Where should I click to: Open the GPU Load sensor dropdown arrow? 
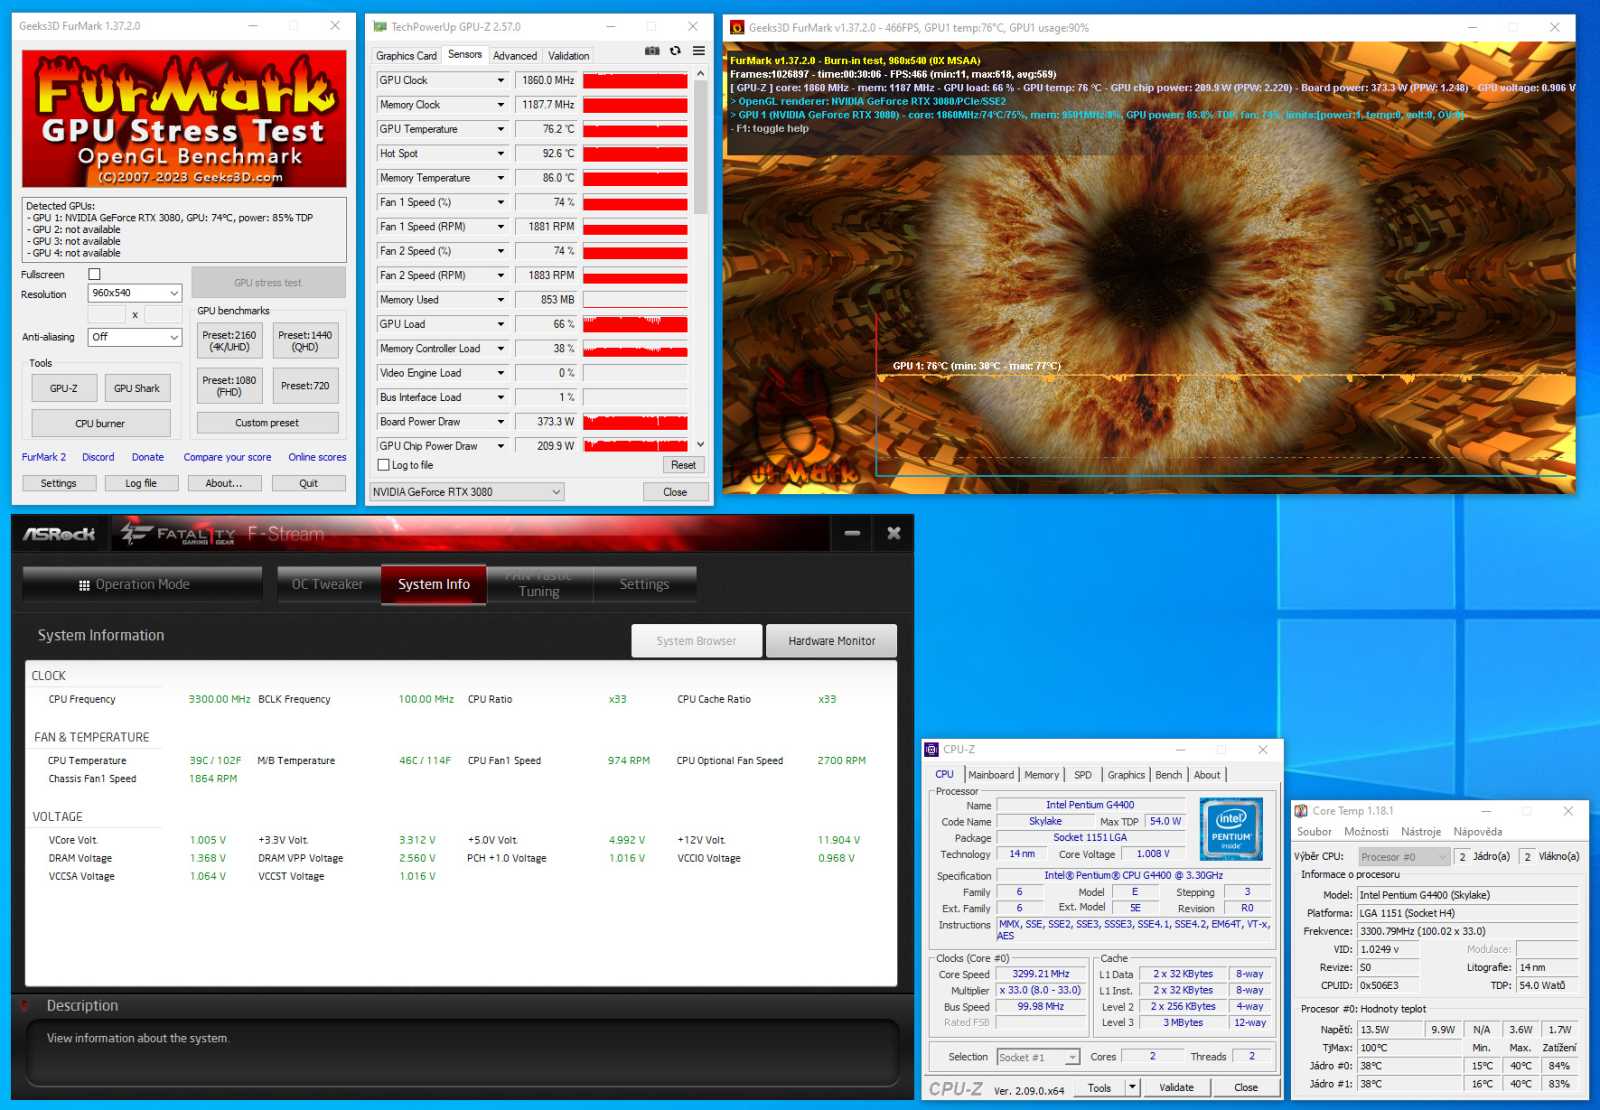click(501, 324)
